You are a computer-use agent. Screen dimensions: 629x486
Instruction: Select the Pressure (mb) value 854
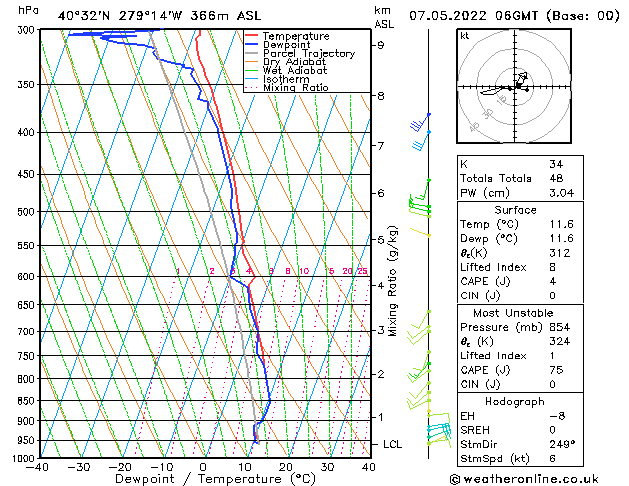tap(560, 327)
